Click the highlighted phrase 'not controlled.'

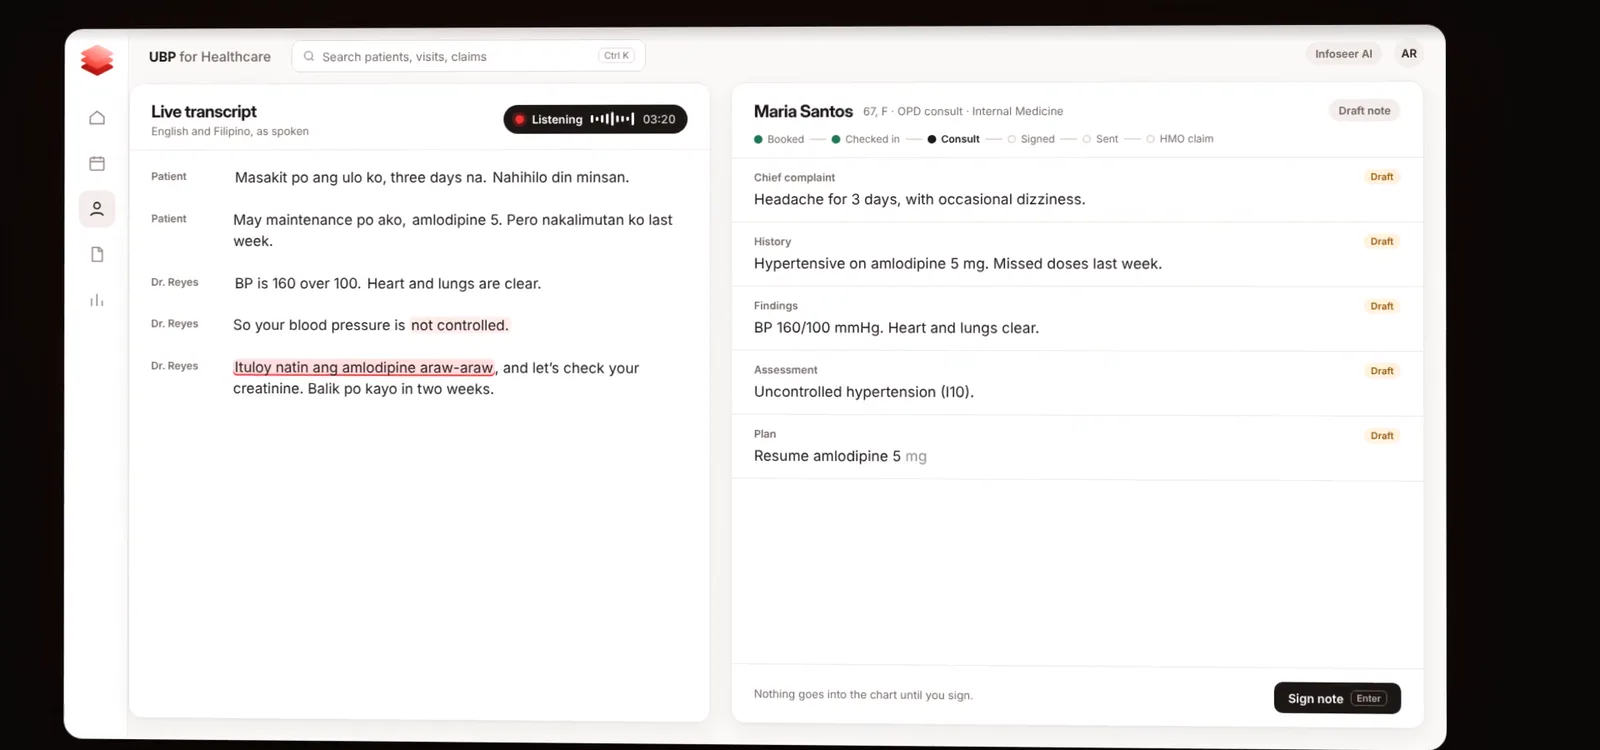point(460,325)
